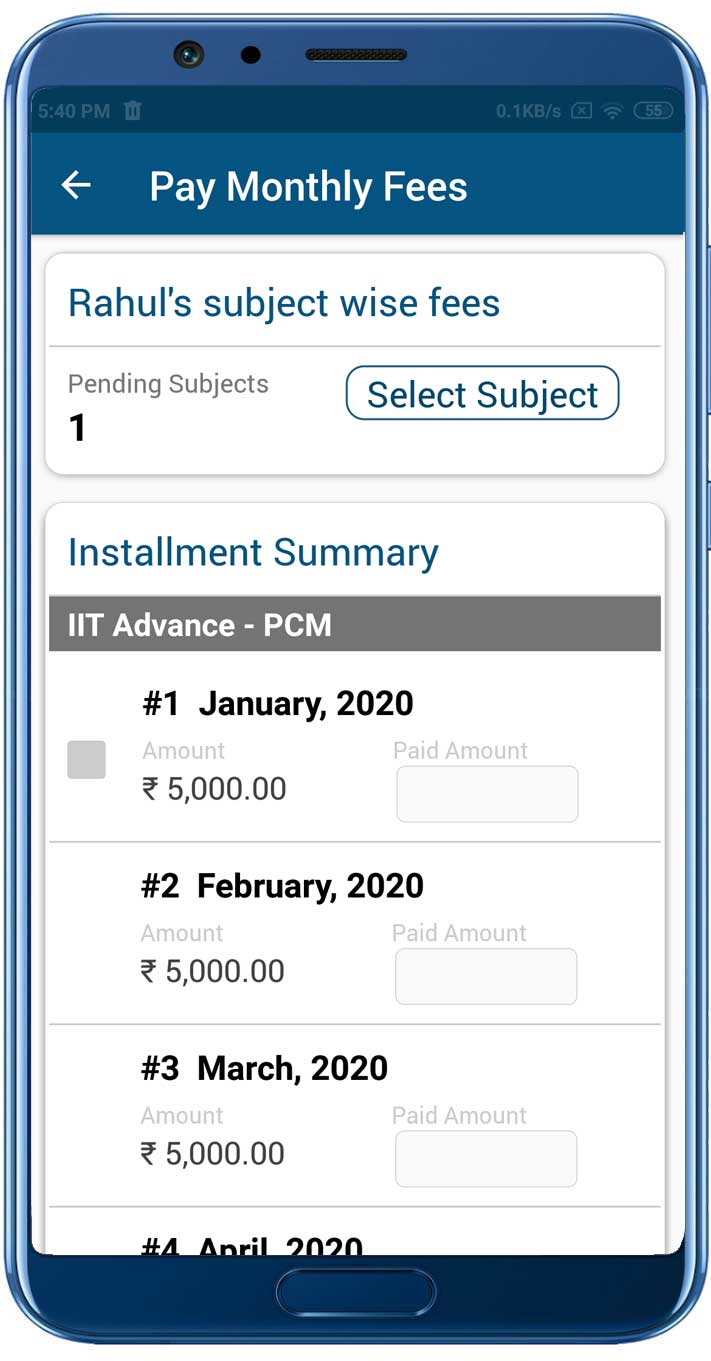
Task: Click the Paid Amount field for February
Action: pyautogui.click(x=486, y=976)
